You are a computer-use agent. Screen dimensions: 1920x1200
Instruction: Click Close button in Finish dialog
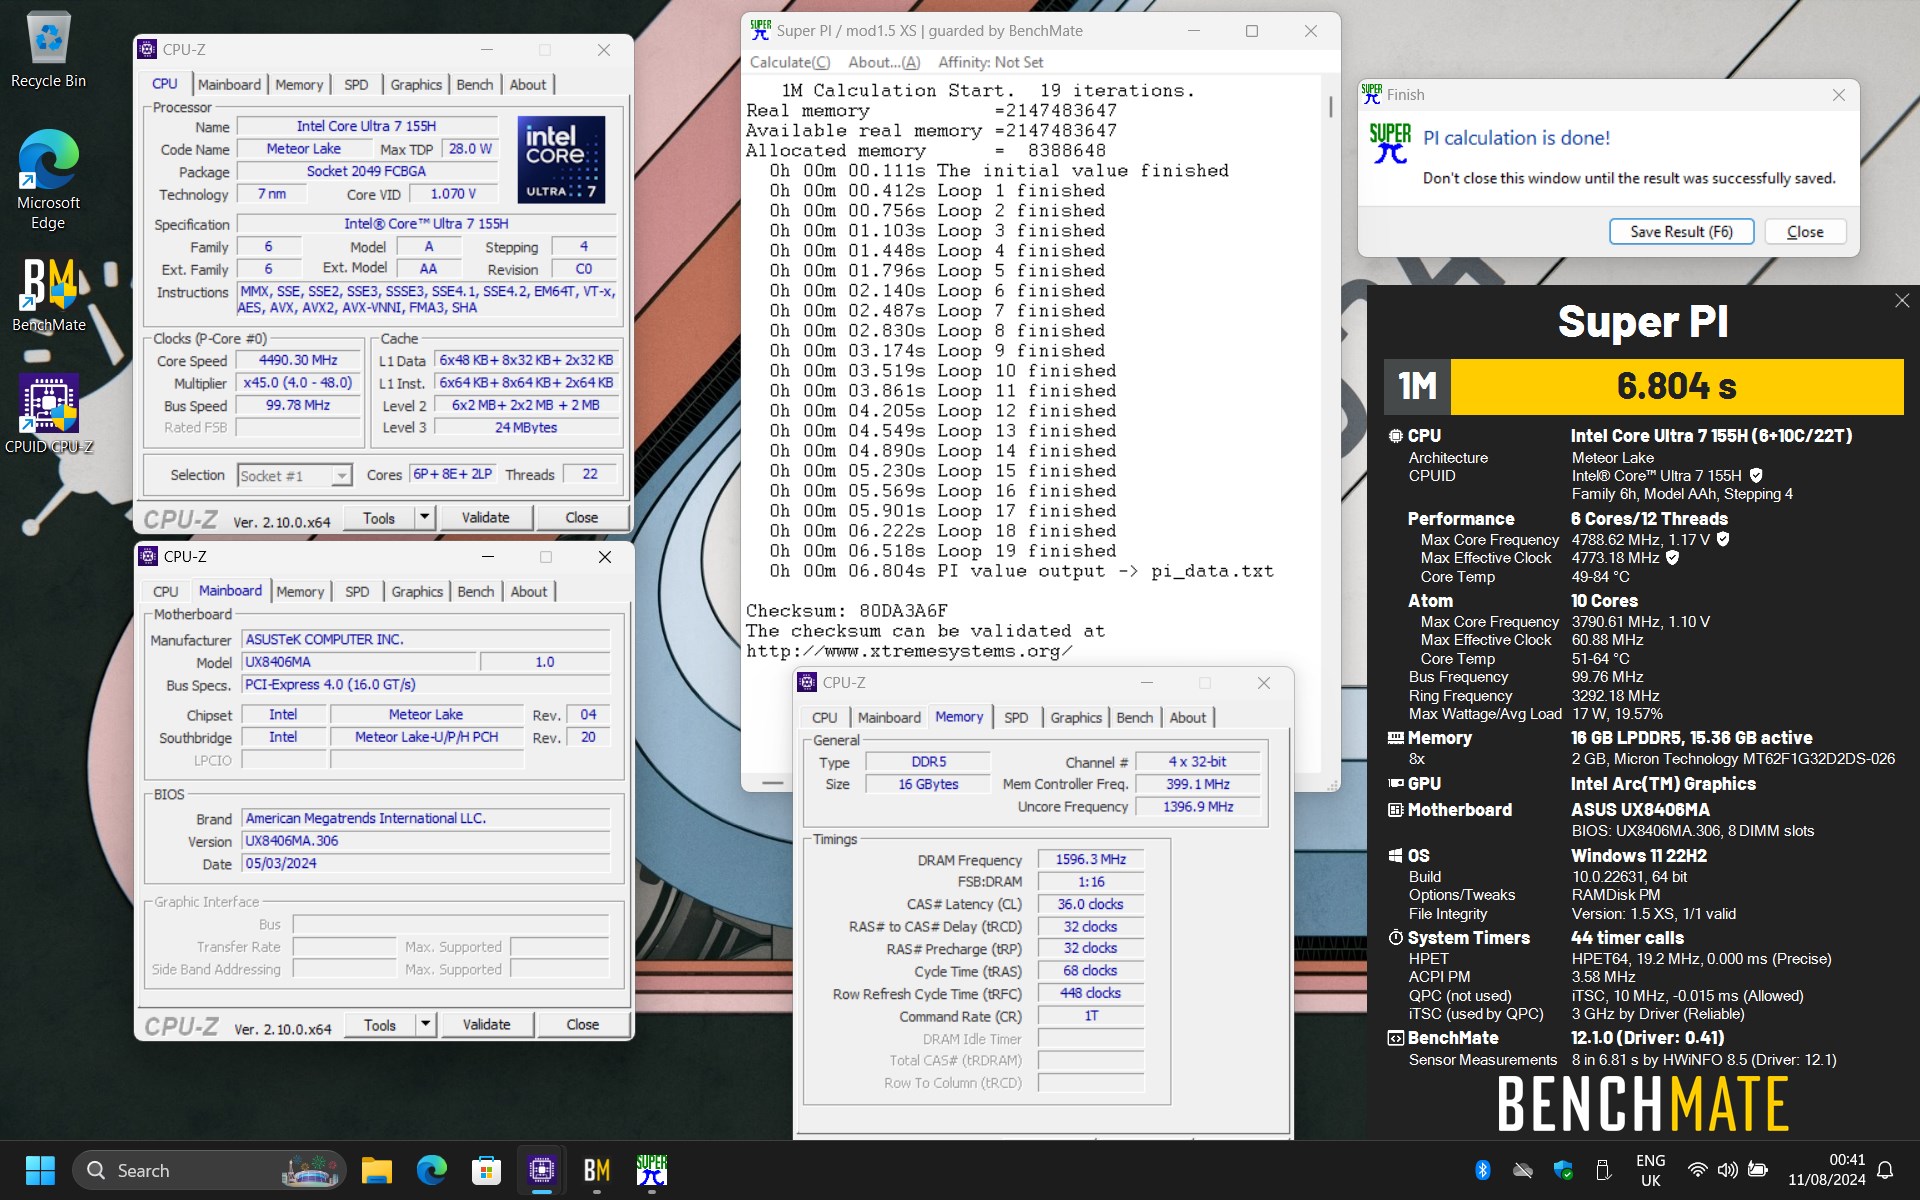(x=1805, y=232)
